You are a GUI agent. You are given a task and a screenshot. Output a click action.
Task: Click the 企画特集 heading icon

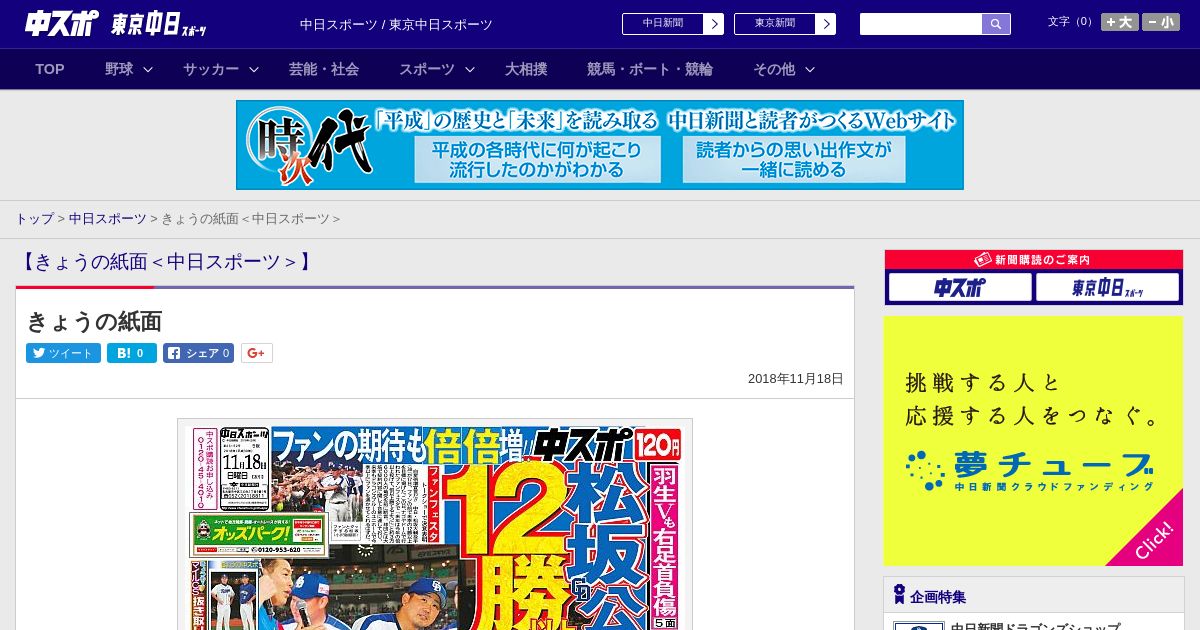point(899,595)
